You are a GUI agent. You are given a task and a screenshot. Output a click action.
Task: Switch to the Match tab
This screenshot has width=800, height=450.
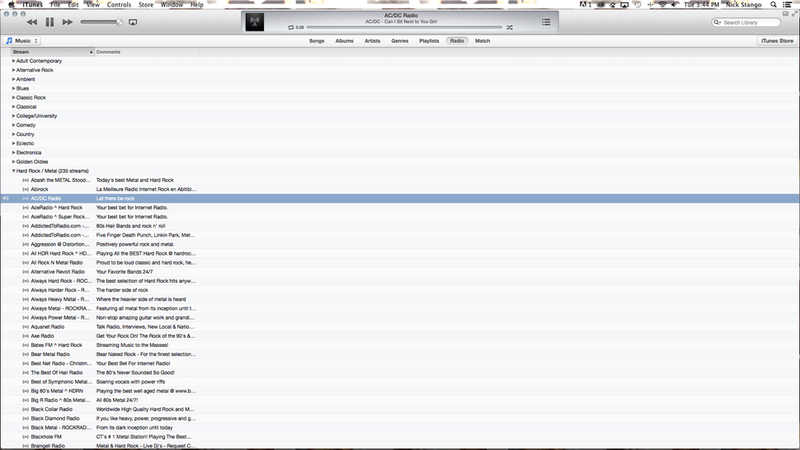[483, 41]
